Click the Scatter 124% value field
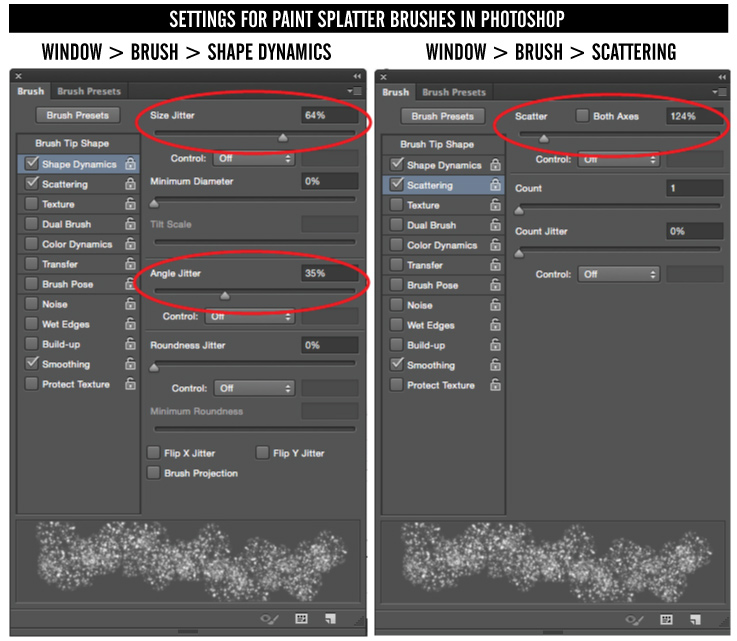The width and height of the screenshot is (737, 641). pyautogui.click(x=694, y=116)
